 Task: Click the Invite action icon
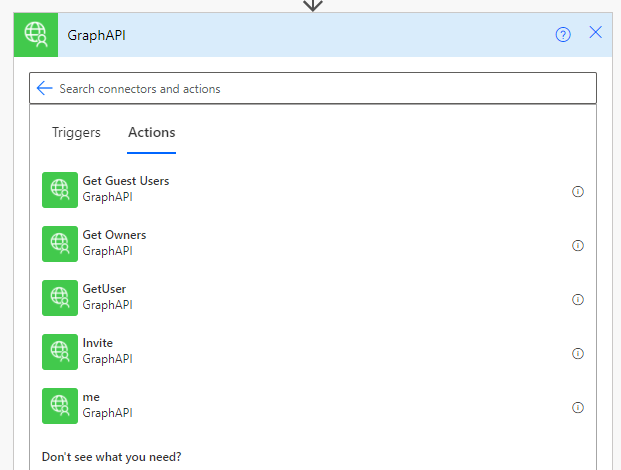click(60, 352)
